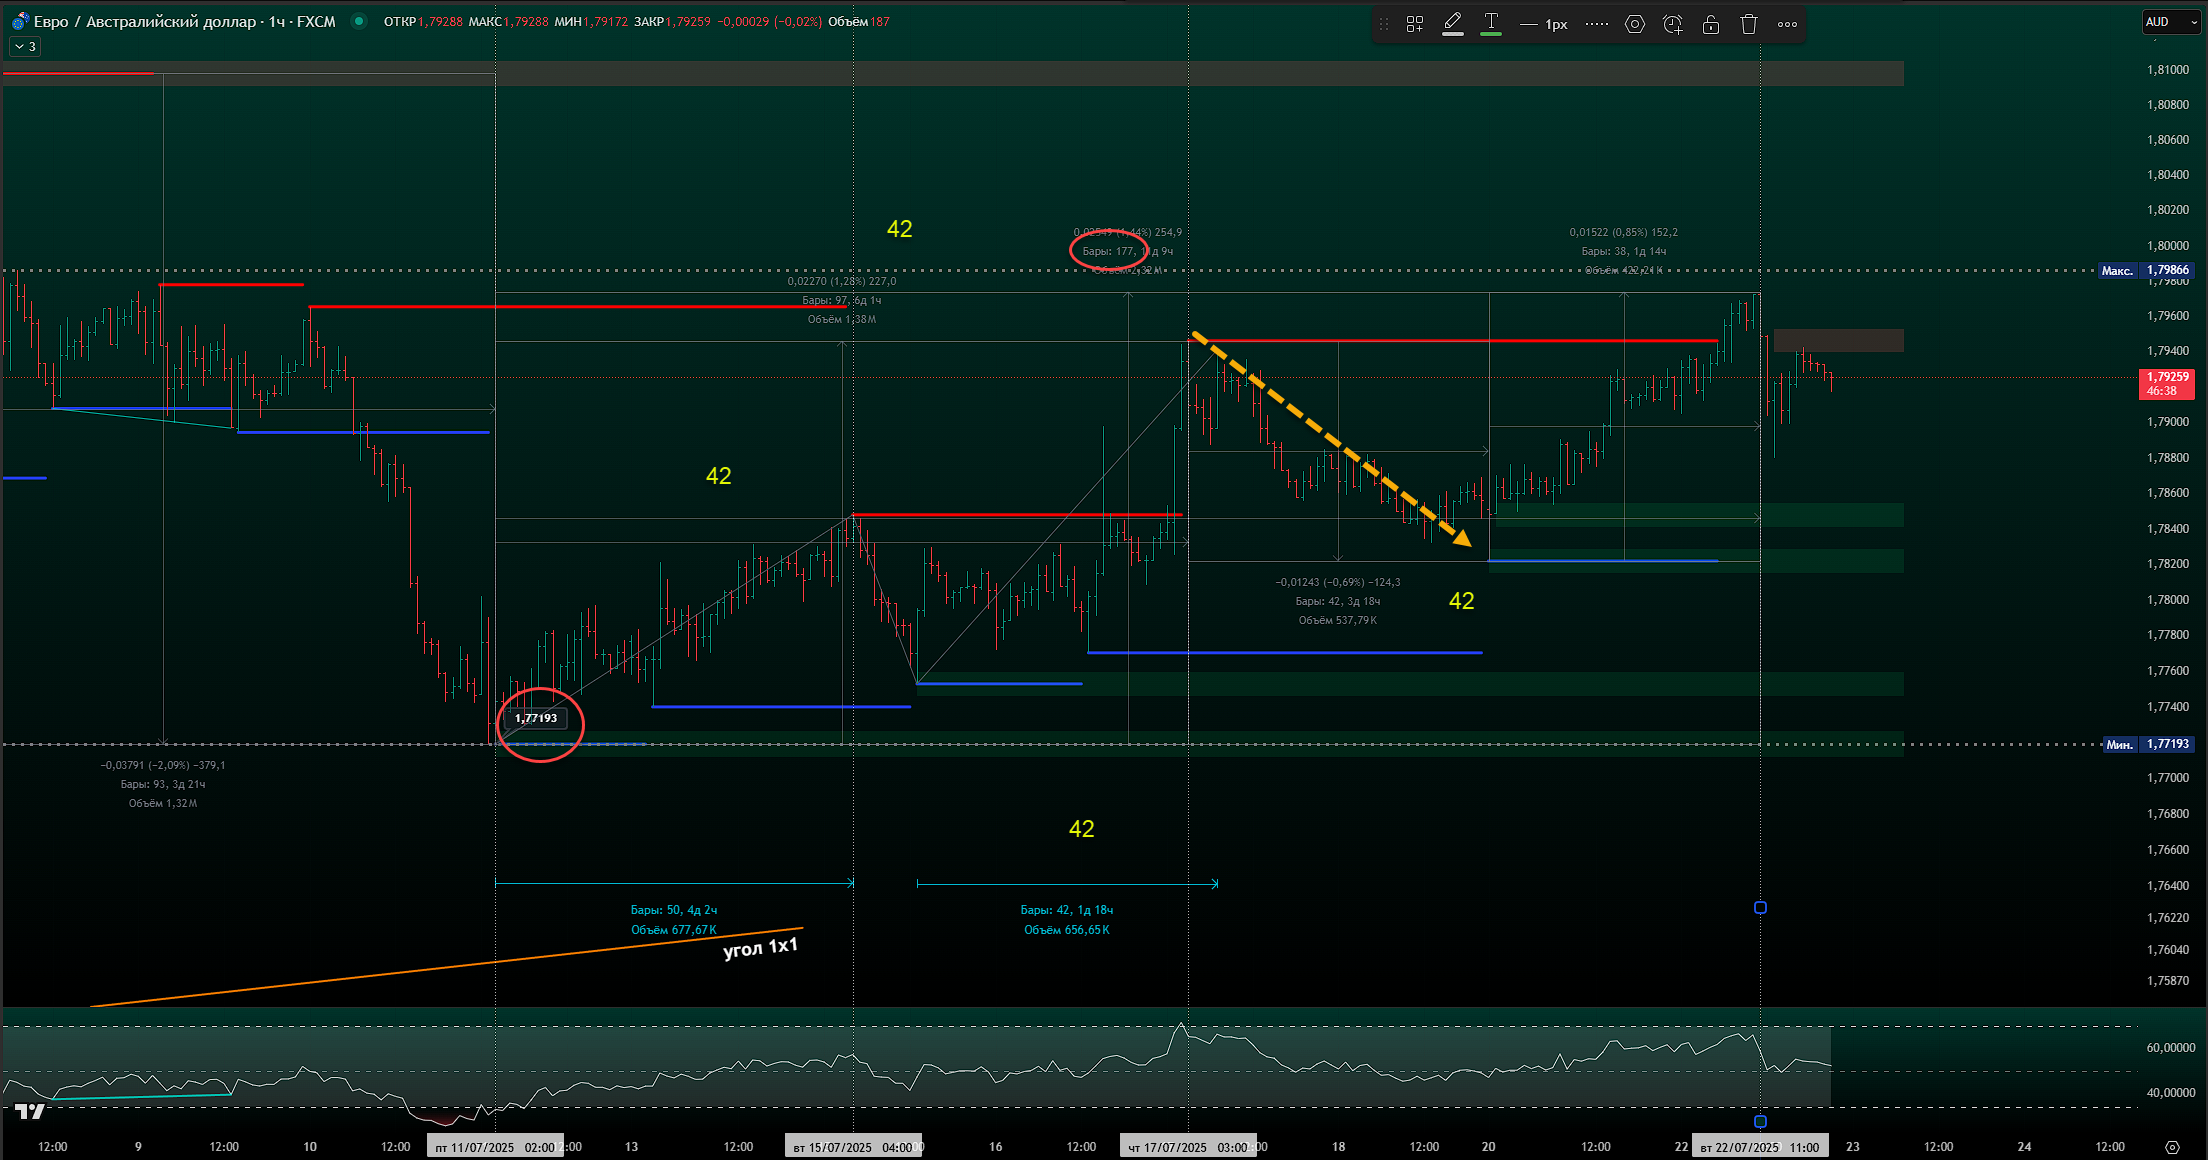This screenshot has width=2208, height=1160.
Task: Select yellow 42 label below orange arrow
Action: [x=1462, y=601]
